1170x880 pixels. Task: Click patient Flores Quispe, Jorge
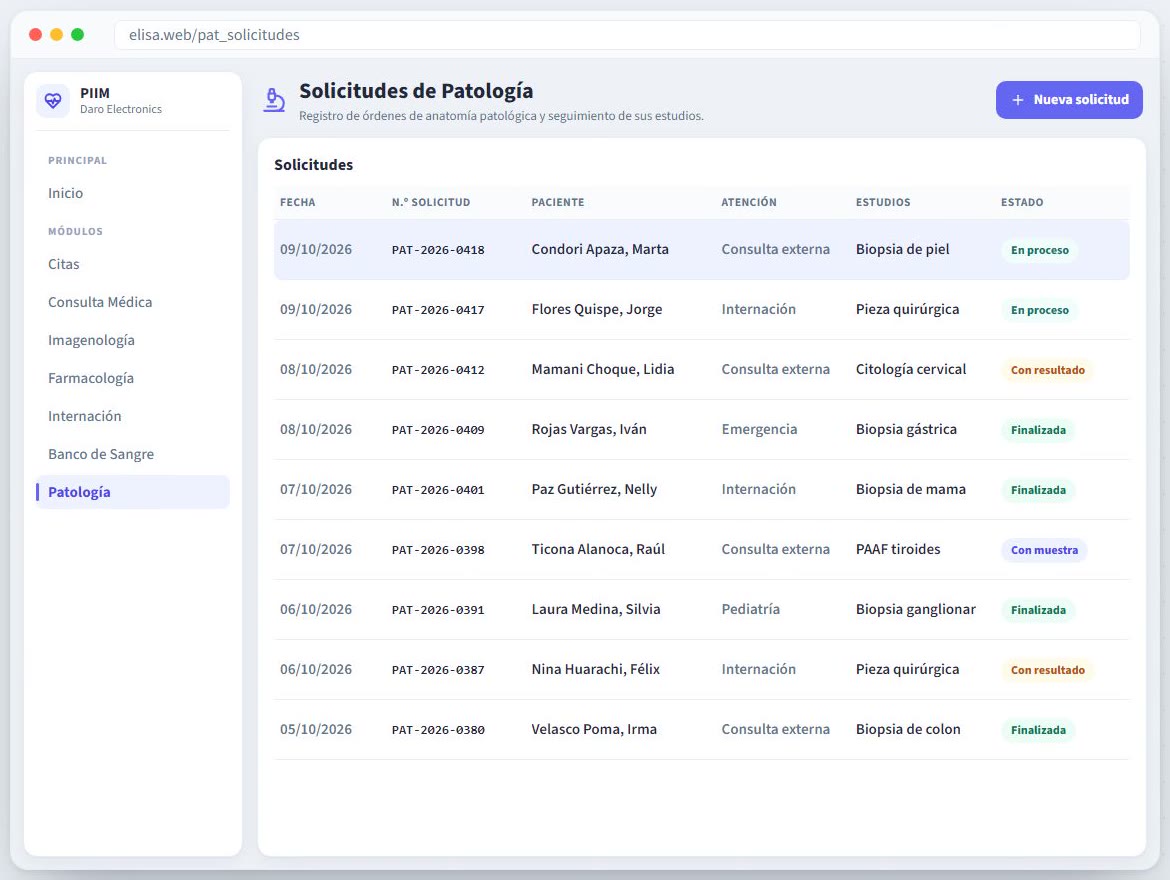597,310
